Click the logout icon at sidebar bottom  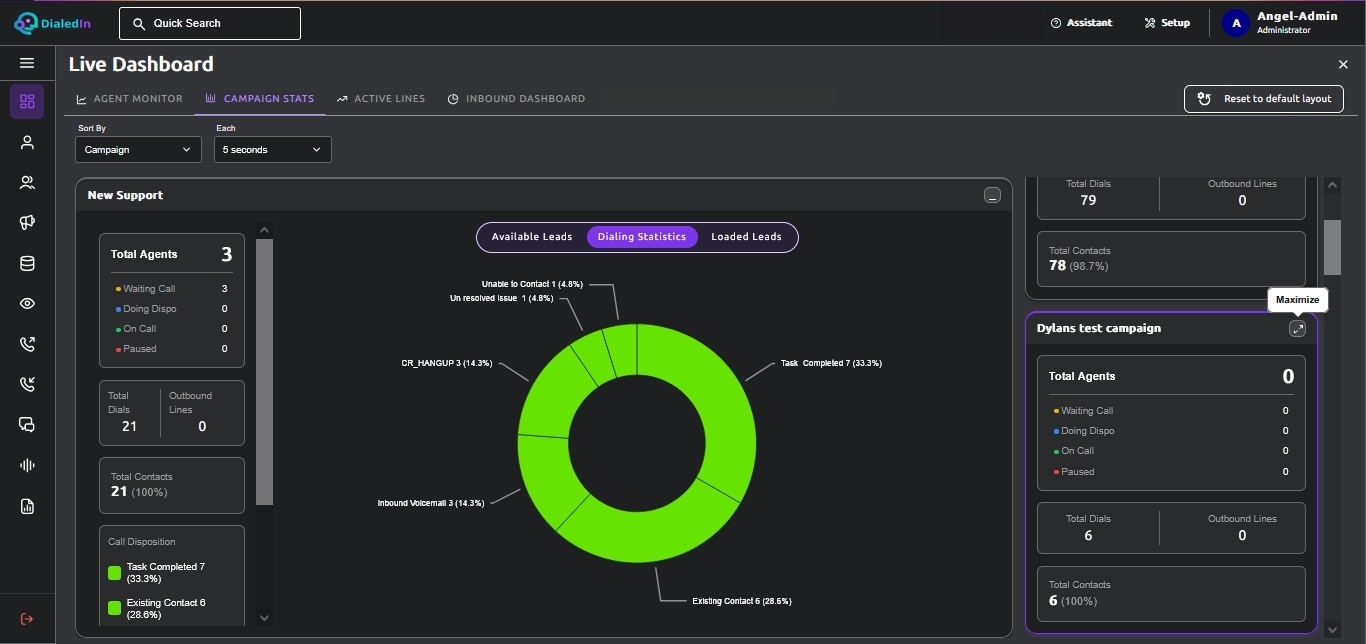click(27, 619)
